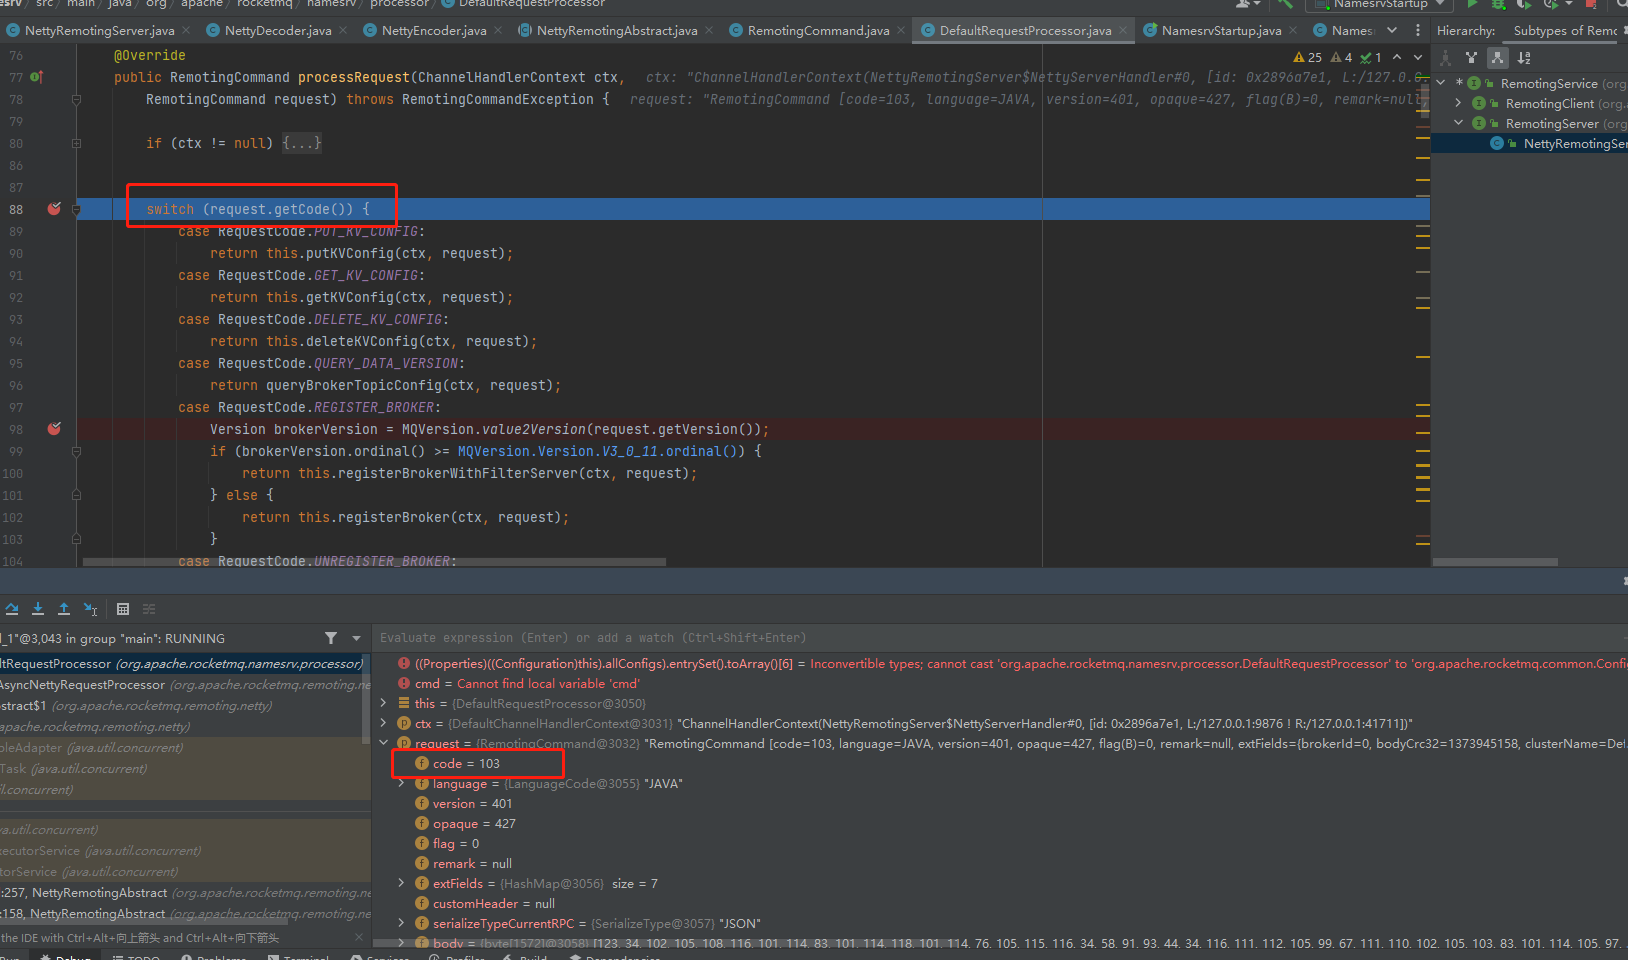The image size is (1628, 960).
Task: Click the Run to Cursor debugger button
Action: [90, 608]
